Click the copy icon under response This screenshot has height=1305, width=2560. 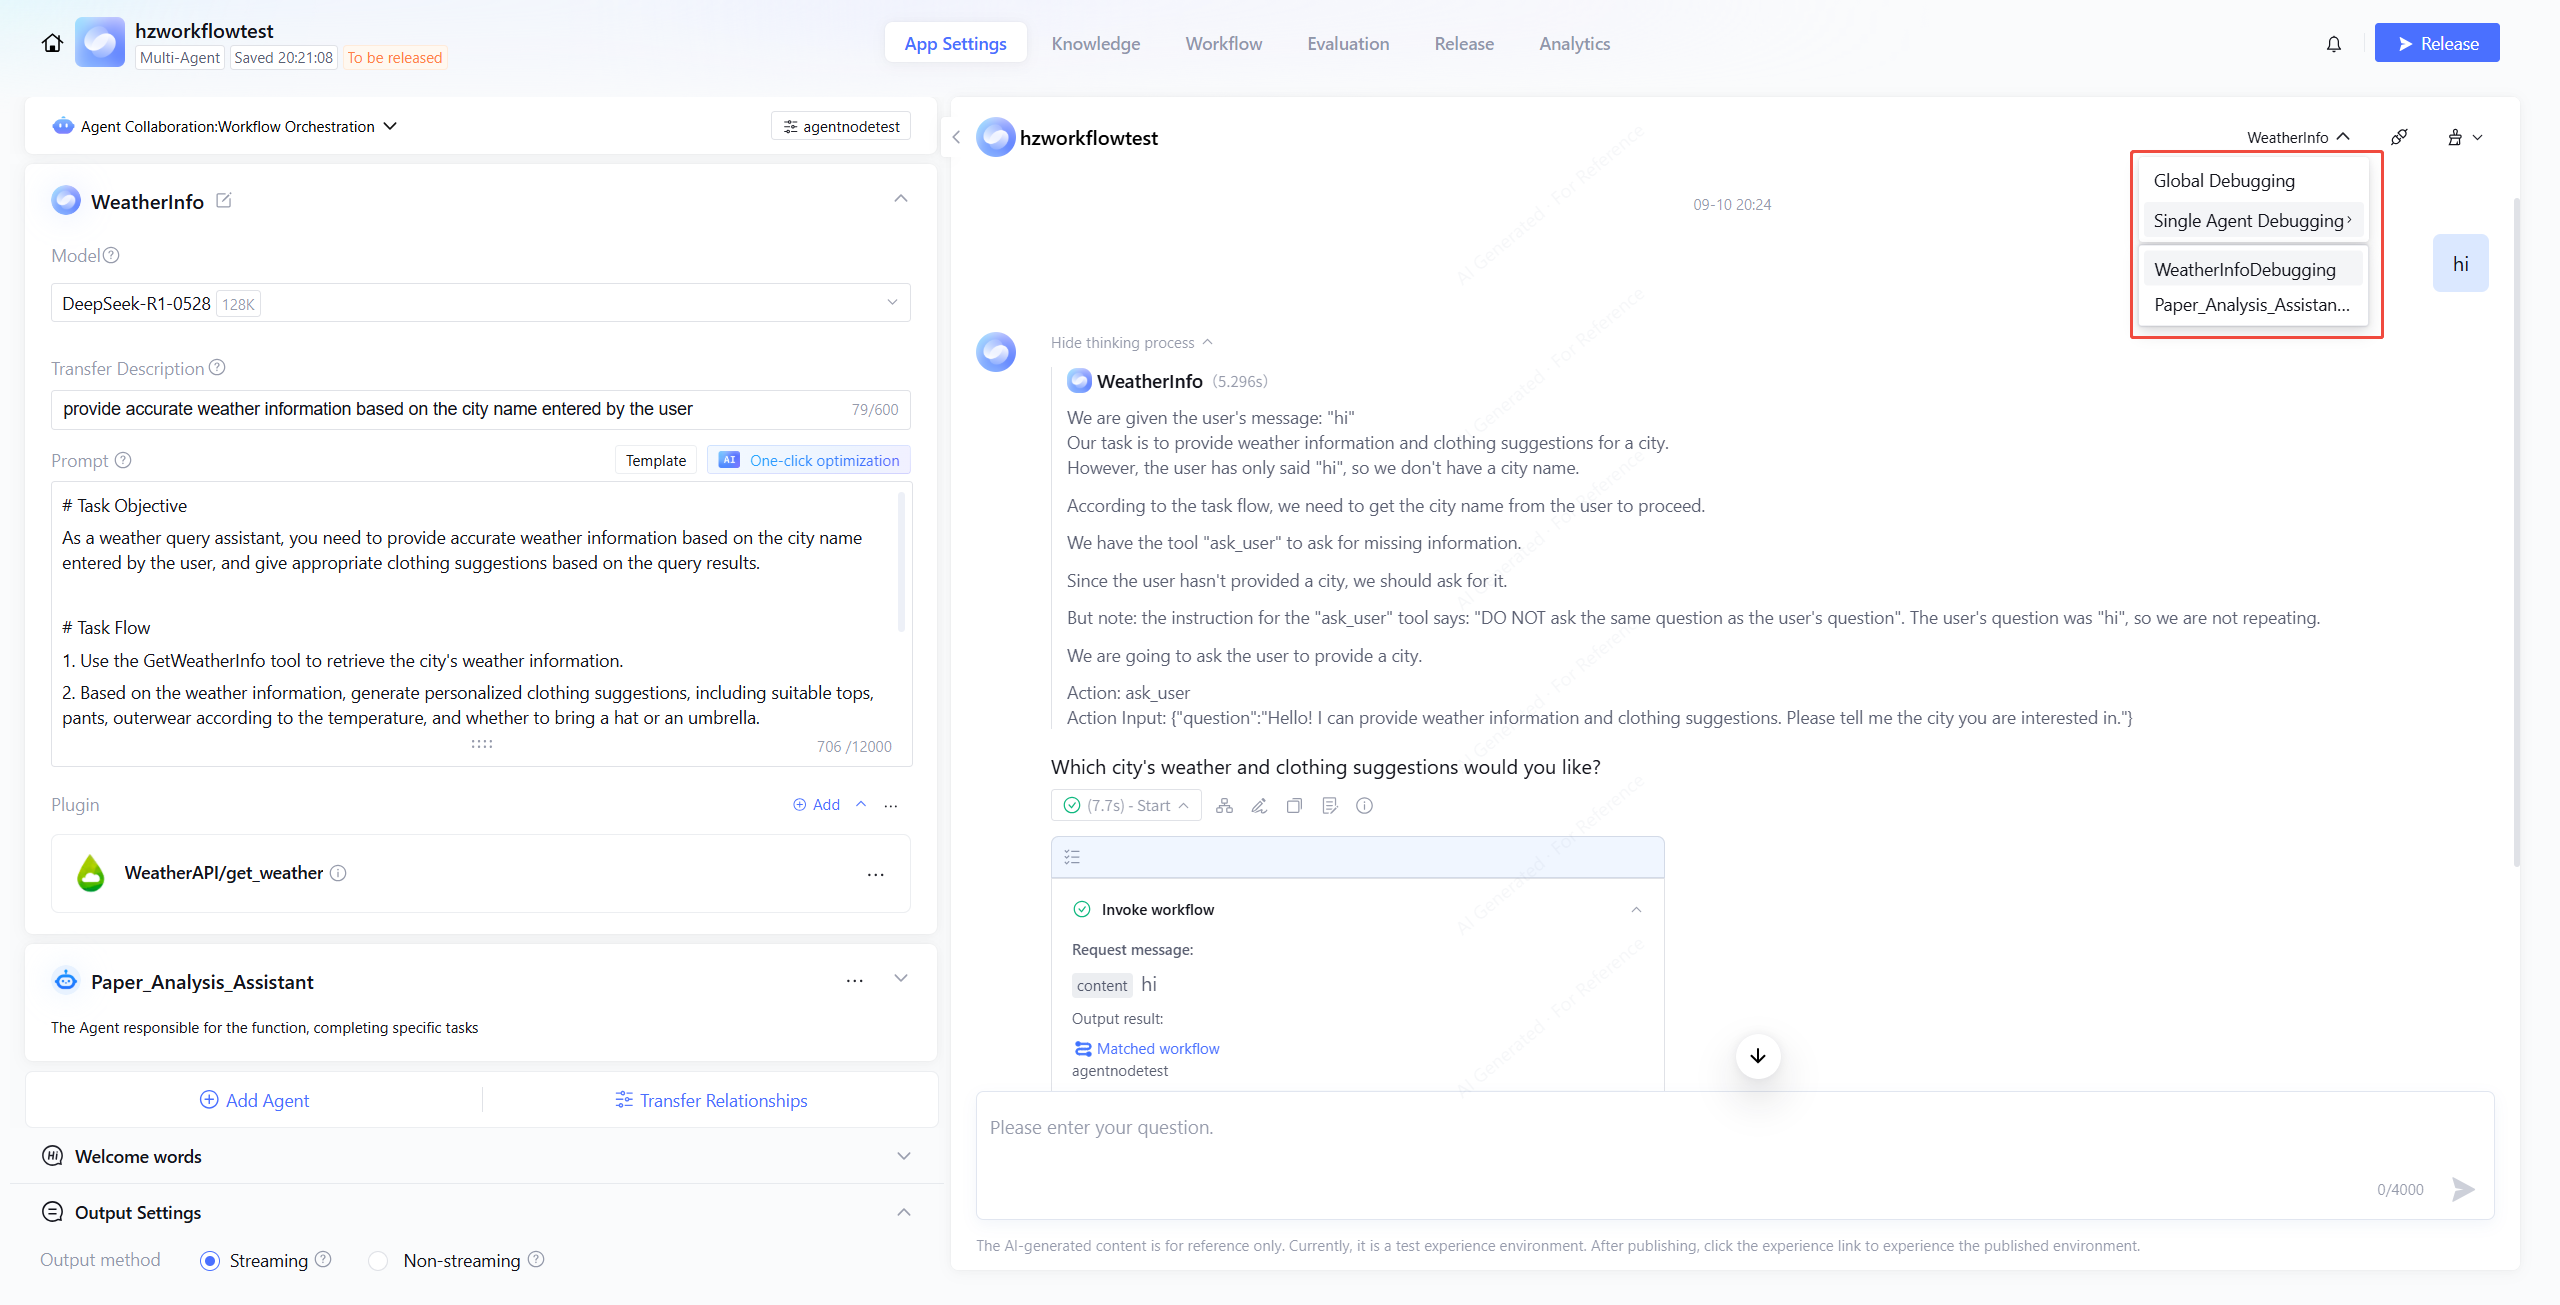pos(1294,806)
